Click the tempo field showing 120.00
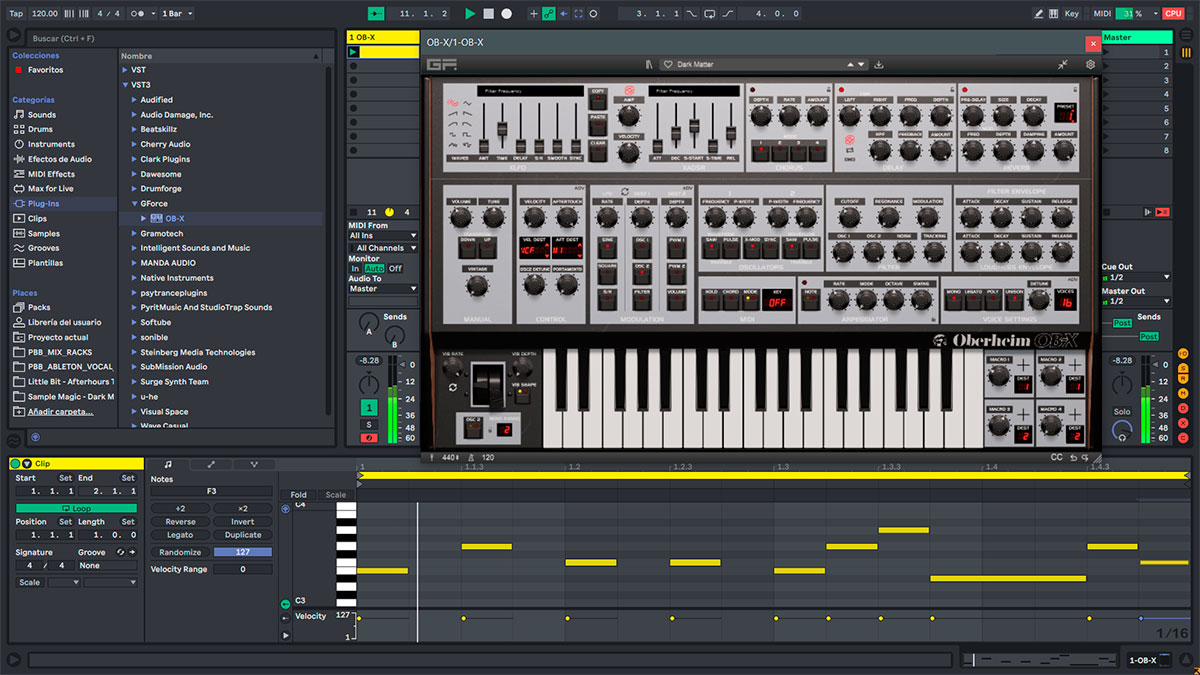 coord(44,14)
